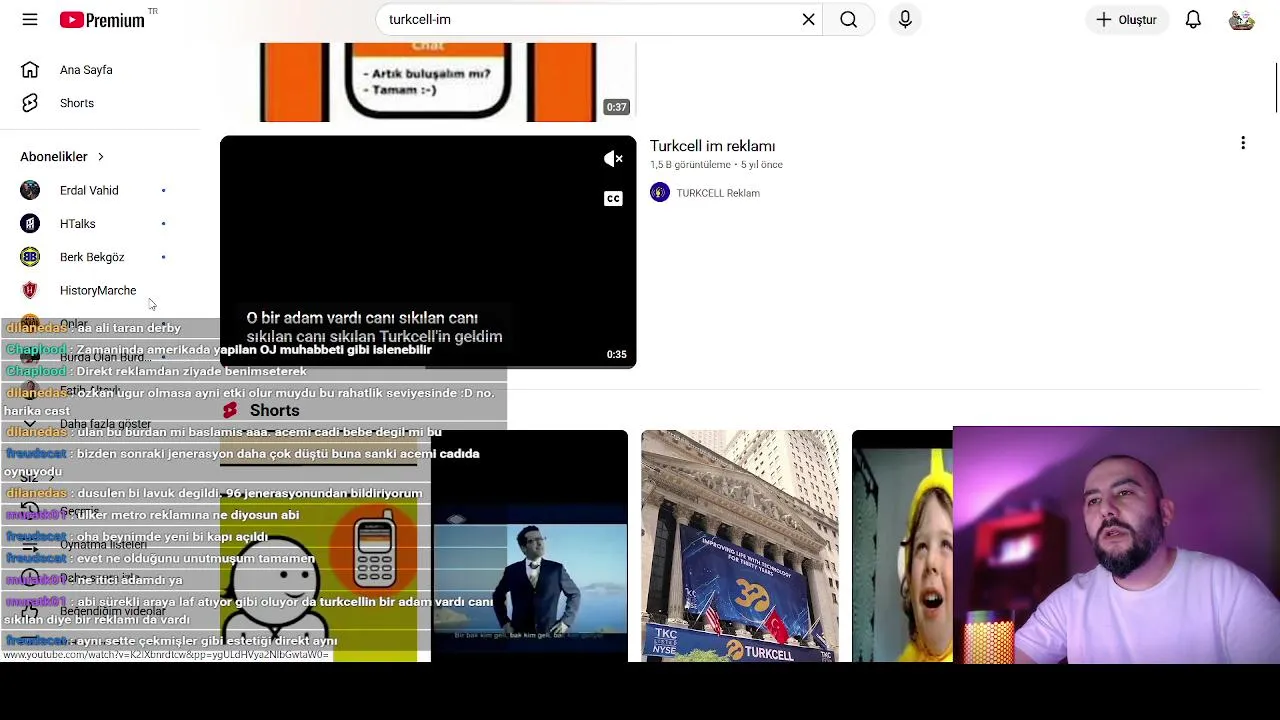Open Berk Bekgöz subscription
This screenshot has height=720, width=1280.
click(x=92, y=257)
